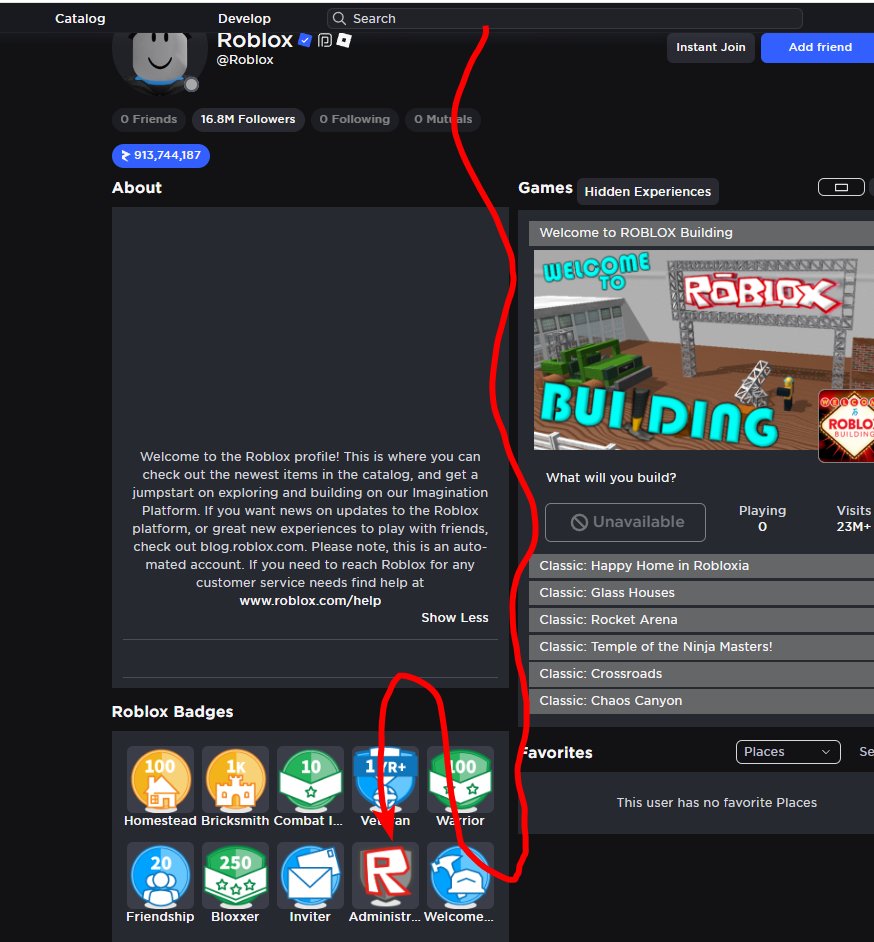Expand Classic: Chaos Canyon
874x942 pixels.
(701, 701)
